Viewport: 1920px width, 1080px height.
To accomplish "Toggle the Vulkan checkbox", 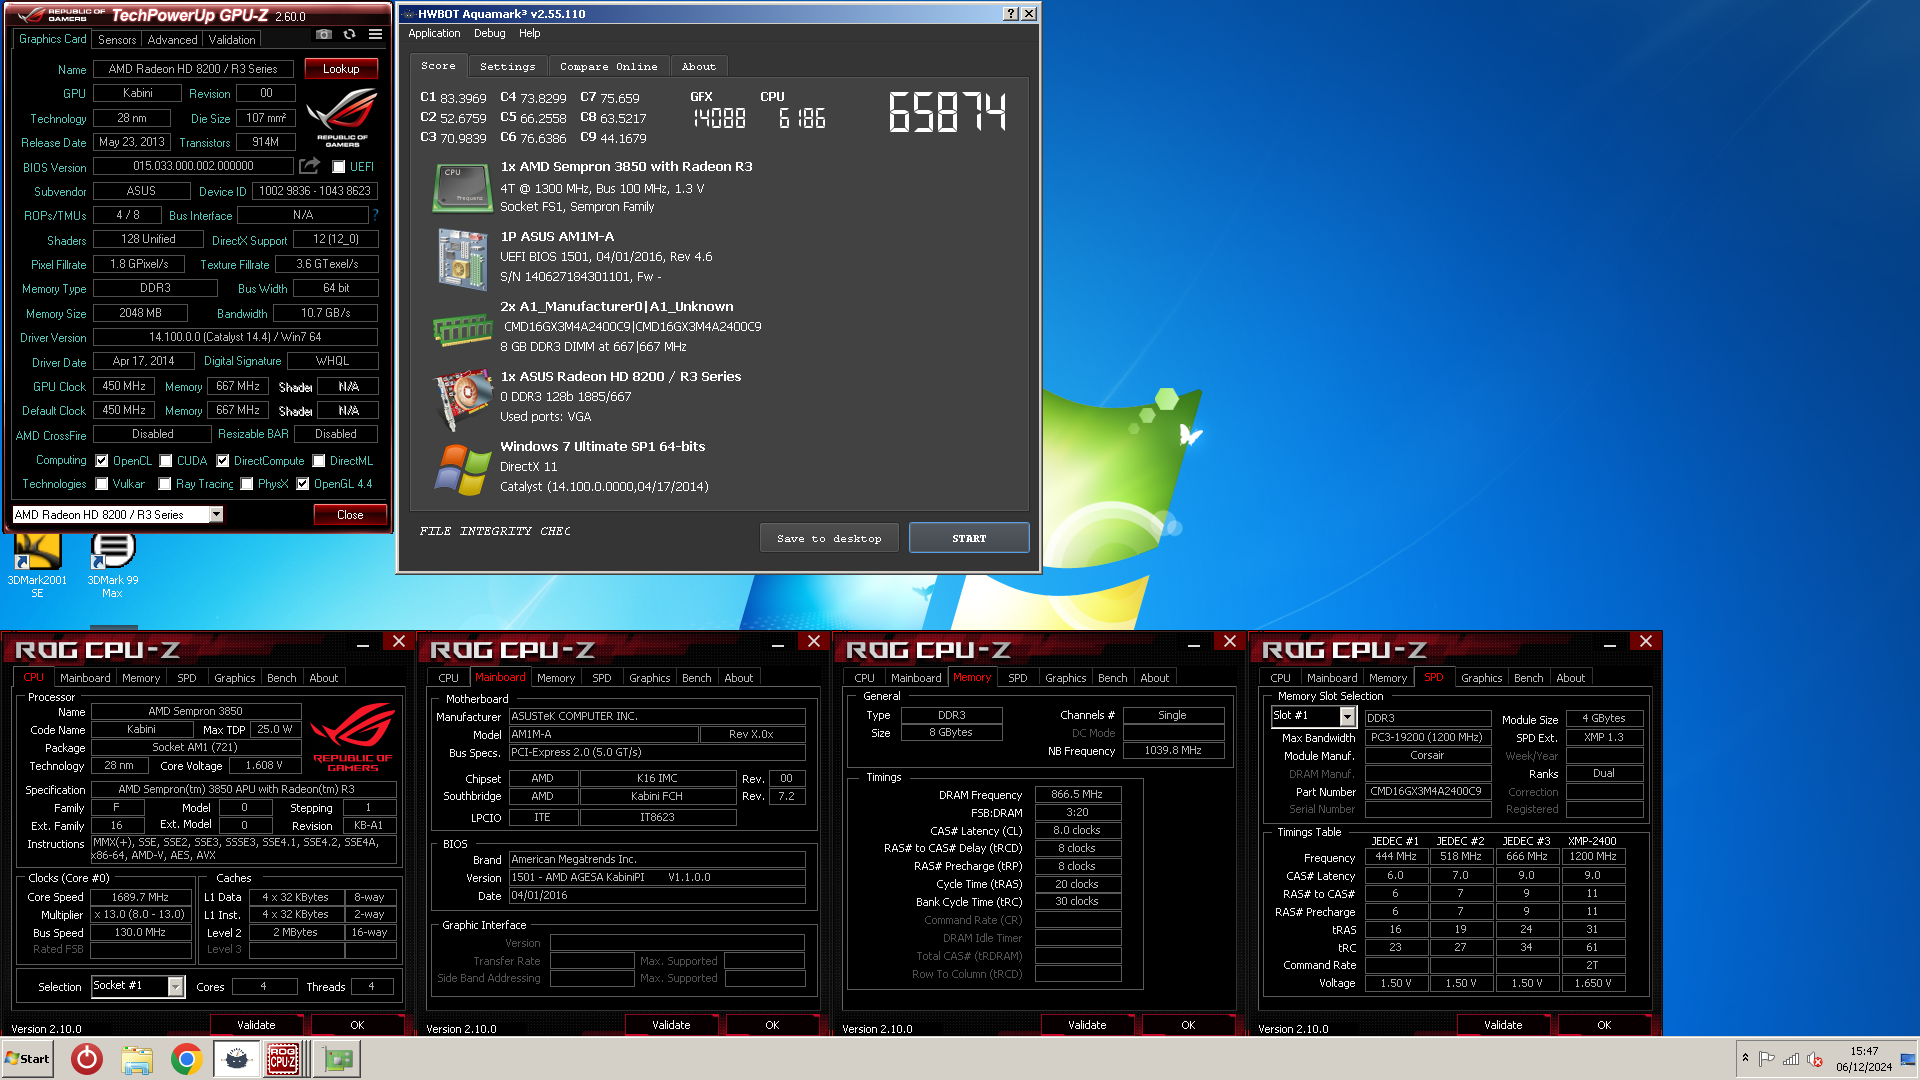I will [102, 484].
